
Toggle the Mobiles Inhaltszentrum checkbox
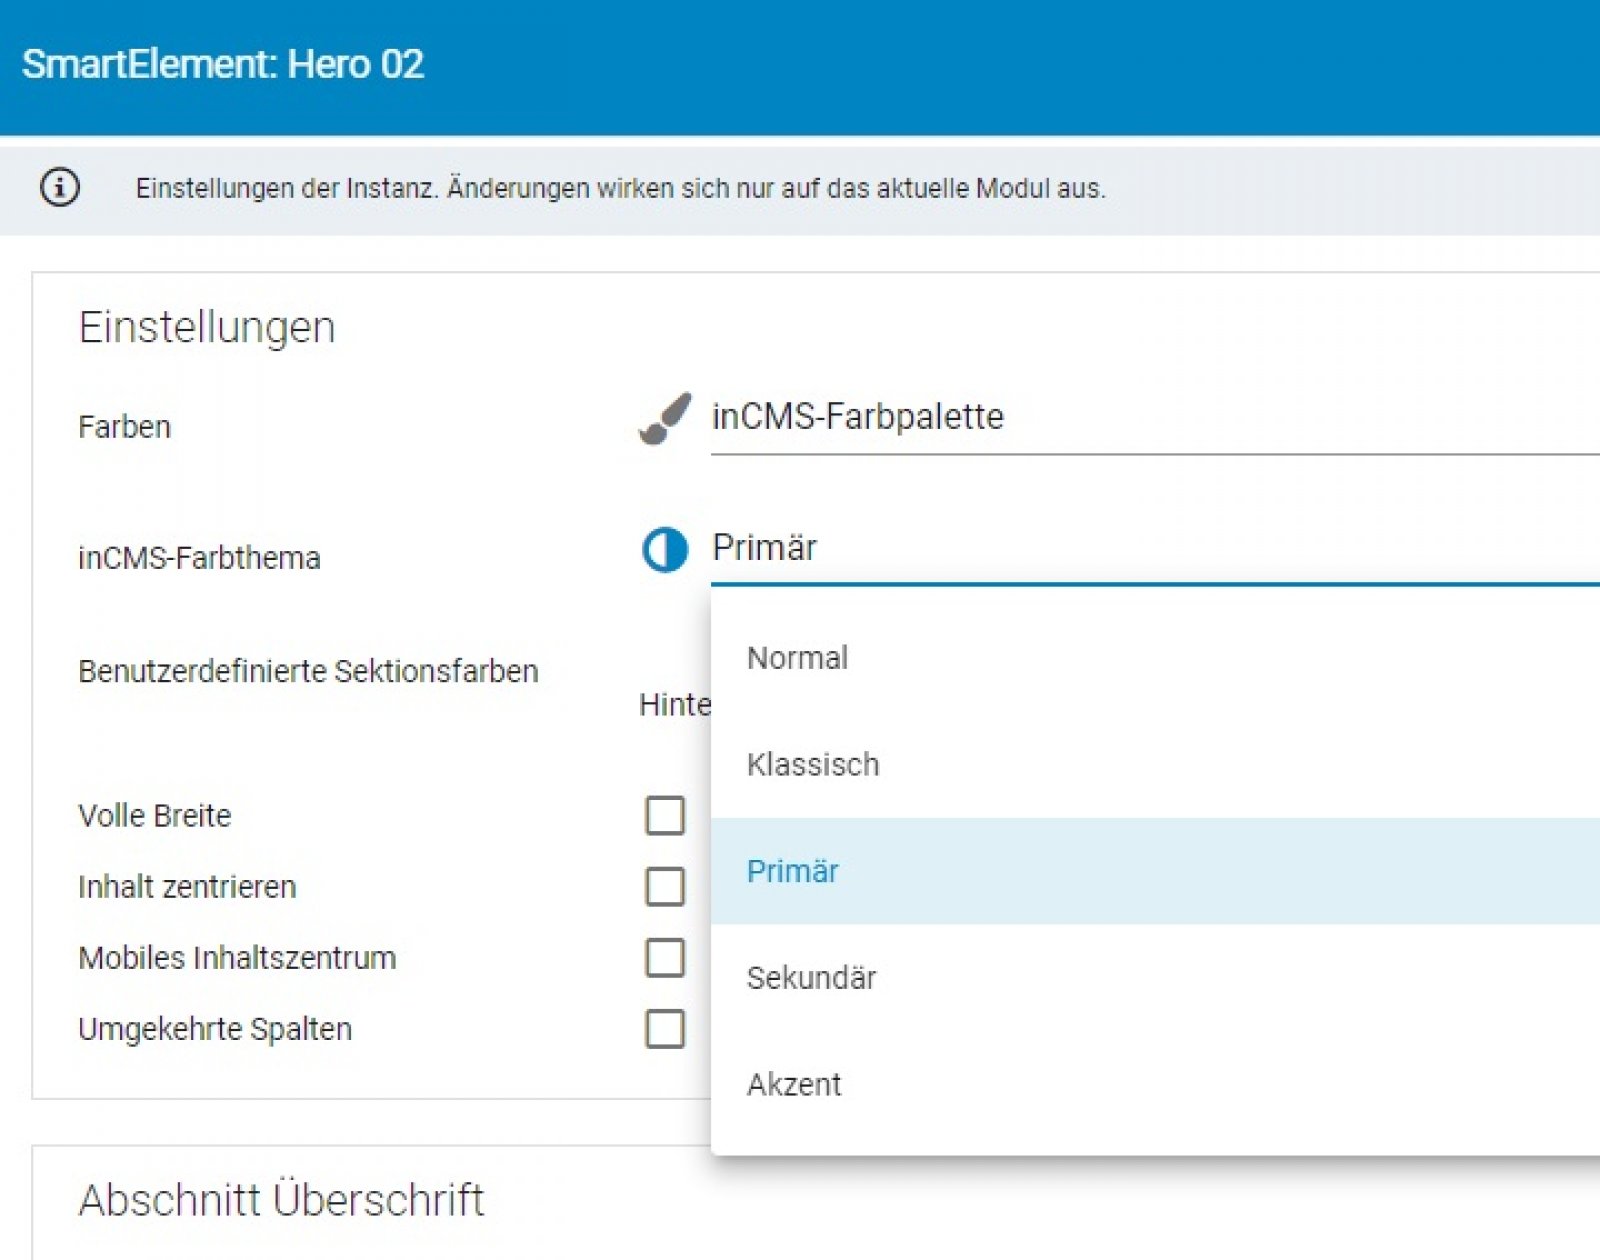665,958
